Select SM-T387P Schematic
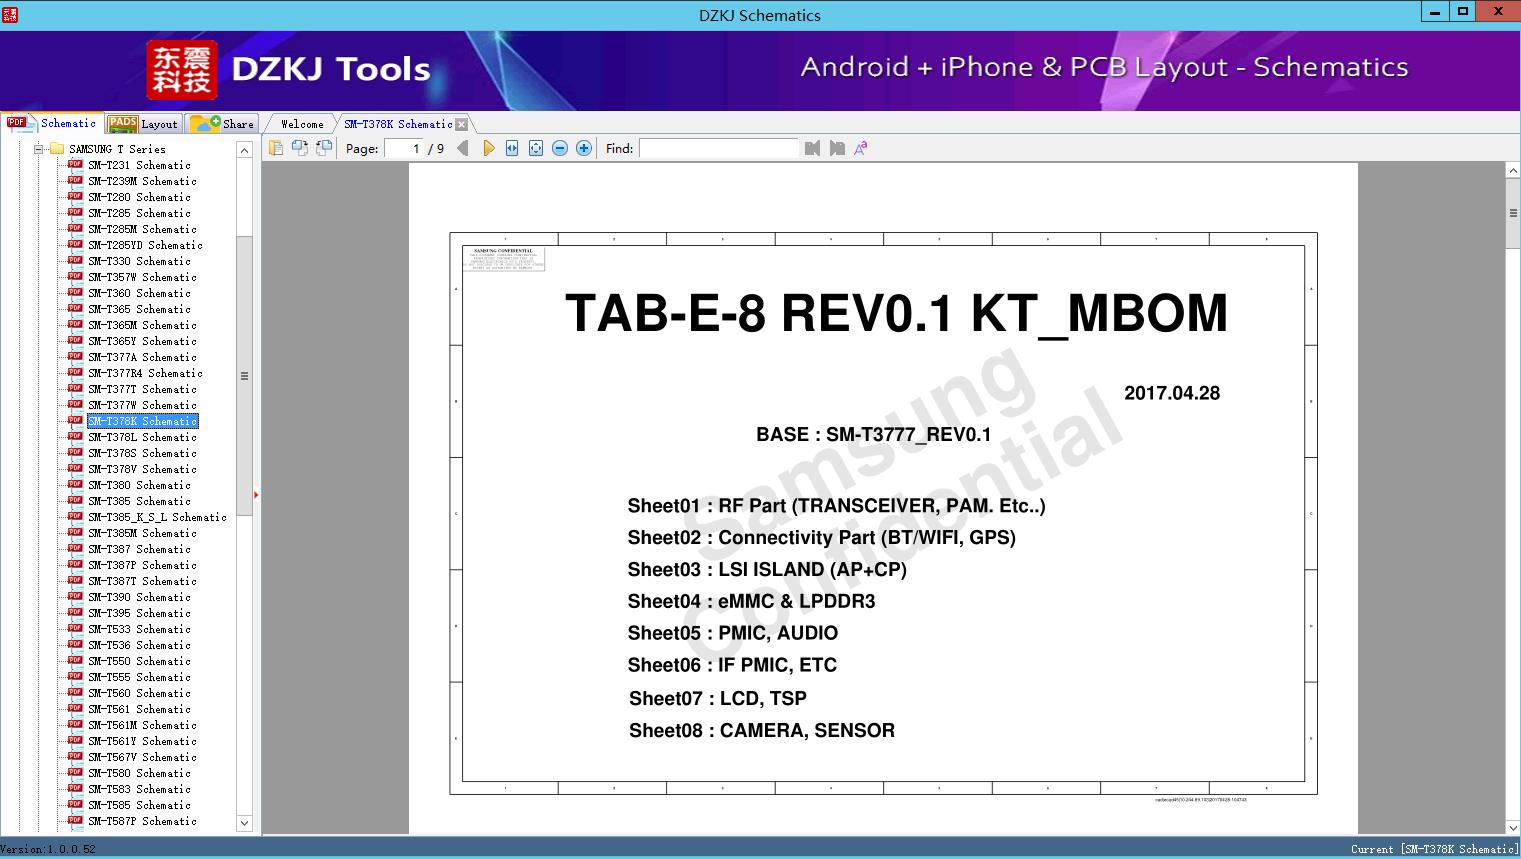The width and height of the screenshot is (1521, 859). (142, 565)
